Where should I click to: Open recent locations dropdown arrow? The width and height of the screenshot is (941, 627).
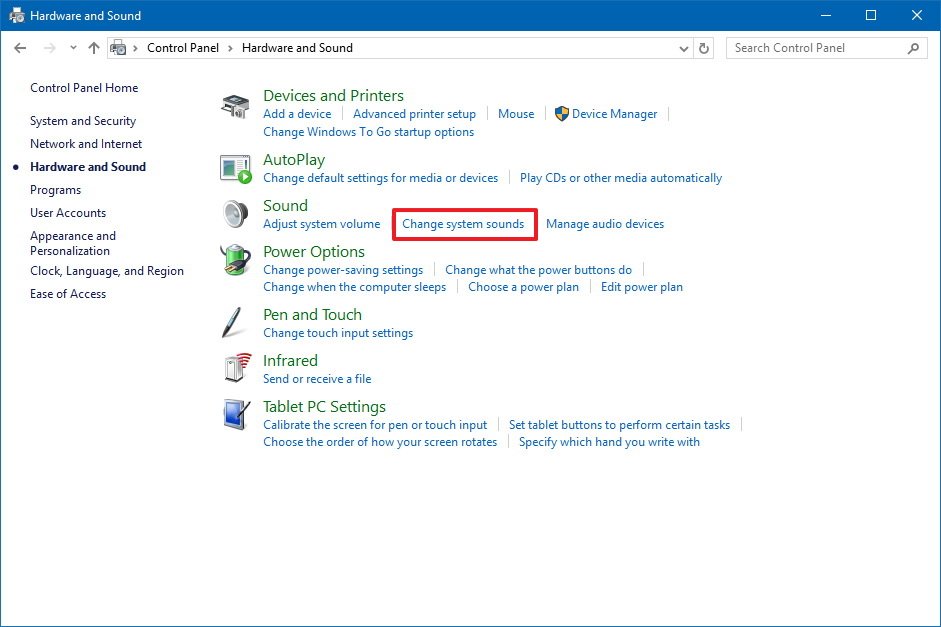click(x=73, y=48)
